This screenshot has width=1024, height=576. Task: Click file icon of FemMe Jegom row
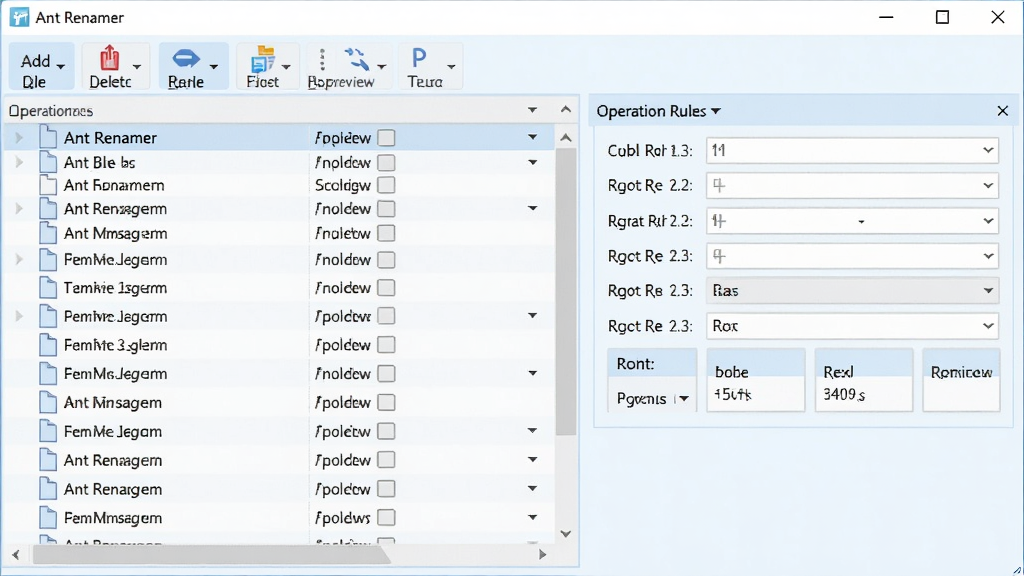[x=48, y=431]
